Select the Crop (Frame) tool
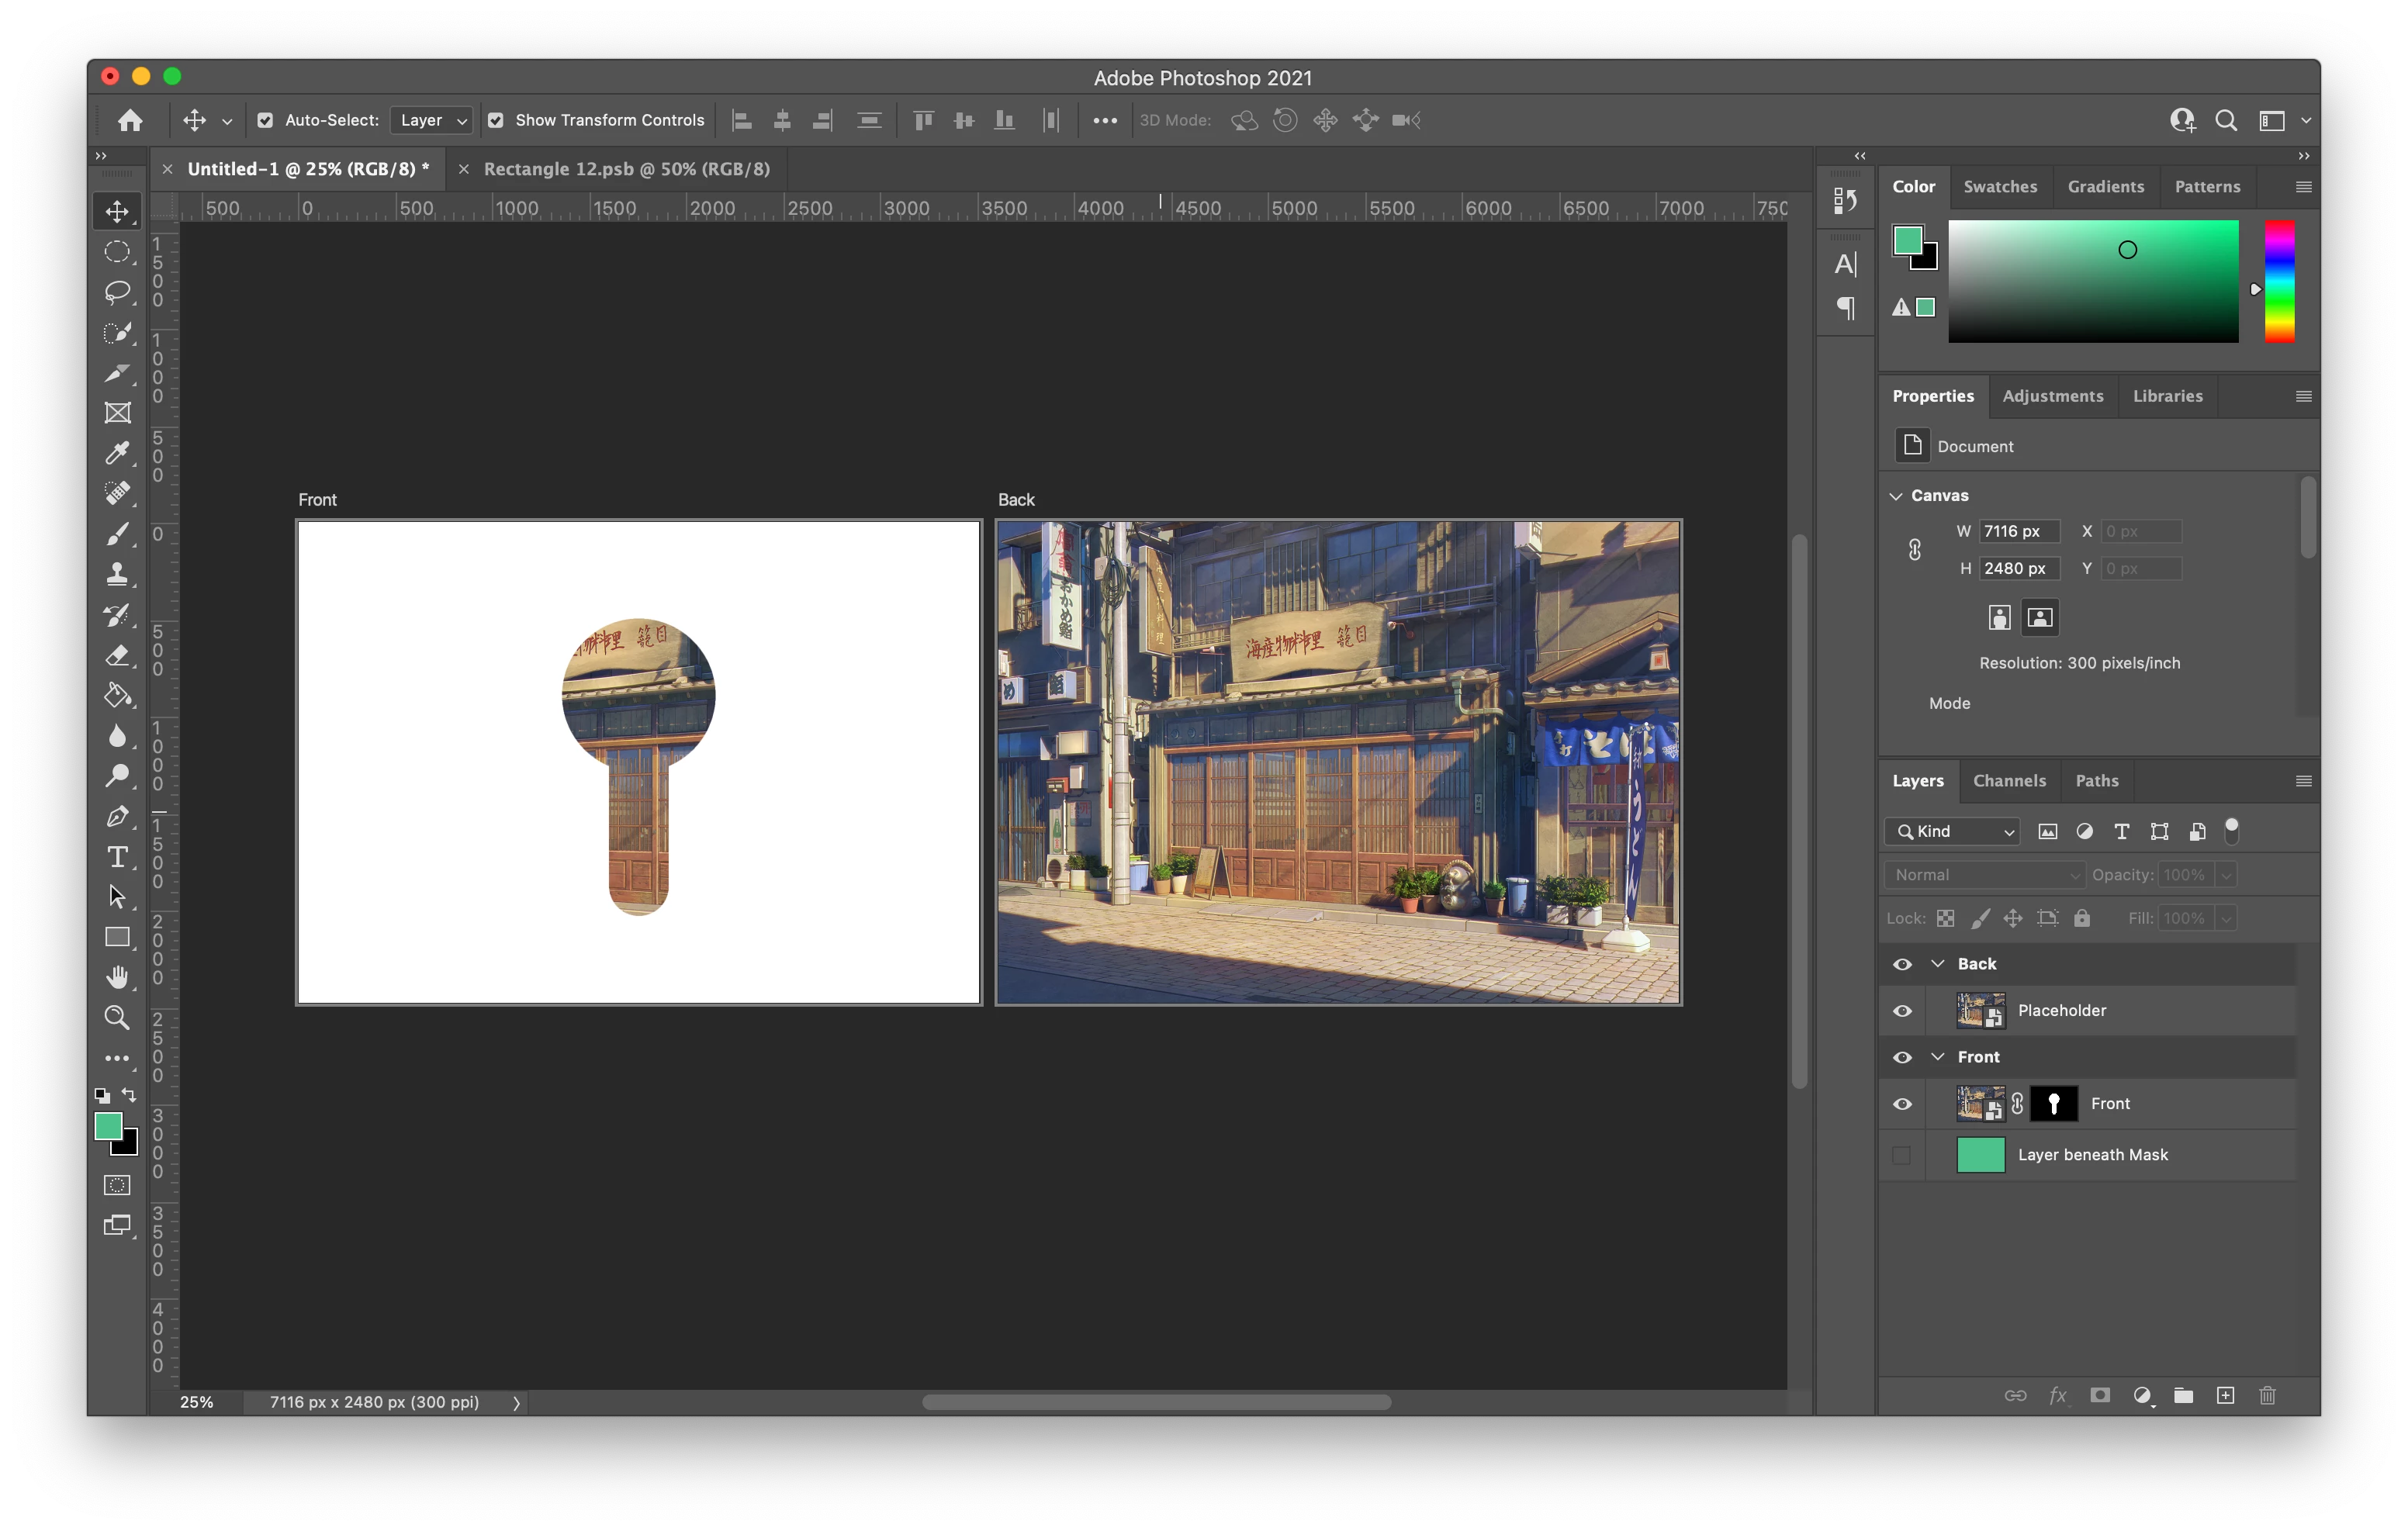This screenshot has height=1531, width=2408. (117, 413)
